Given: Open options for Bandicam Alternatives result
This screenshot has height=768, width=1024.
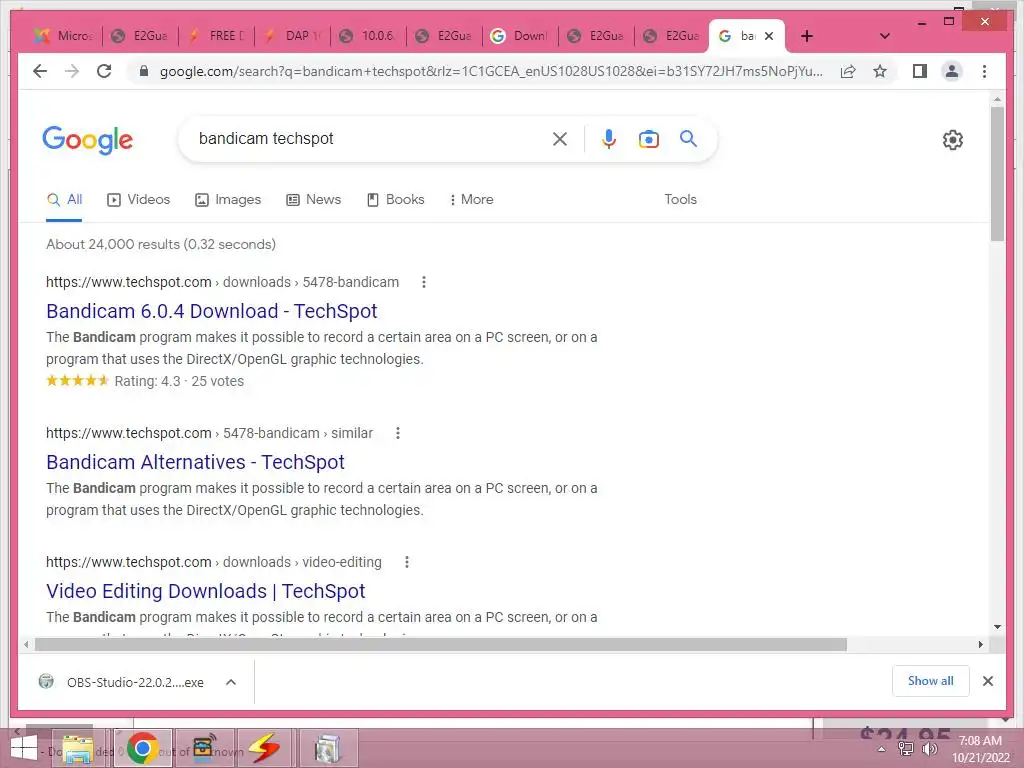Looking at the screenshot, I should click(x=398, y=433).
